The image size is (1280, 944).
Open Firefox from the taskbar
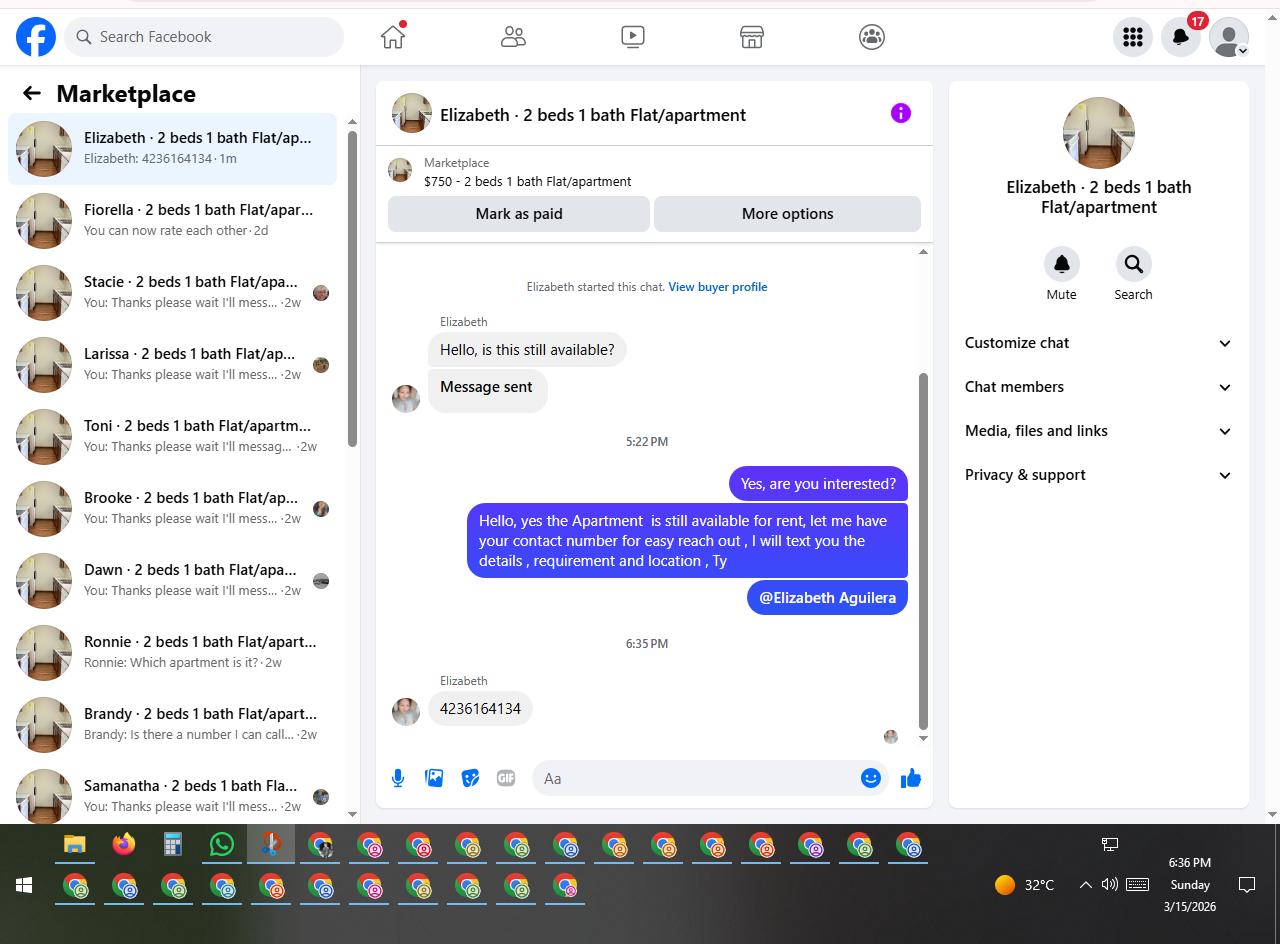pos(123,845)
